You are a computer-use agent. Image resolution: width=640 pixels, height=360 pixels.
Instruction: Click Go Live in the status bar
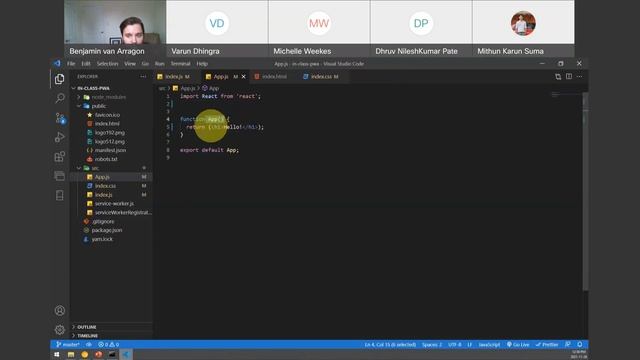[x=518, y=344]
